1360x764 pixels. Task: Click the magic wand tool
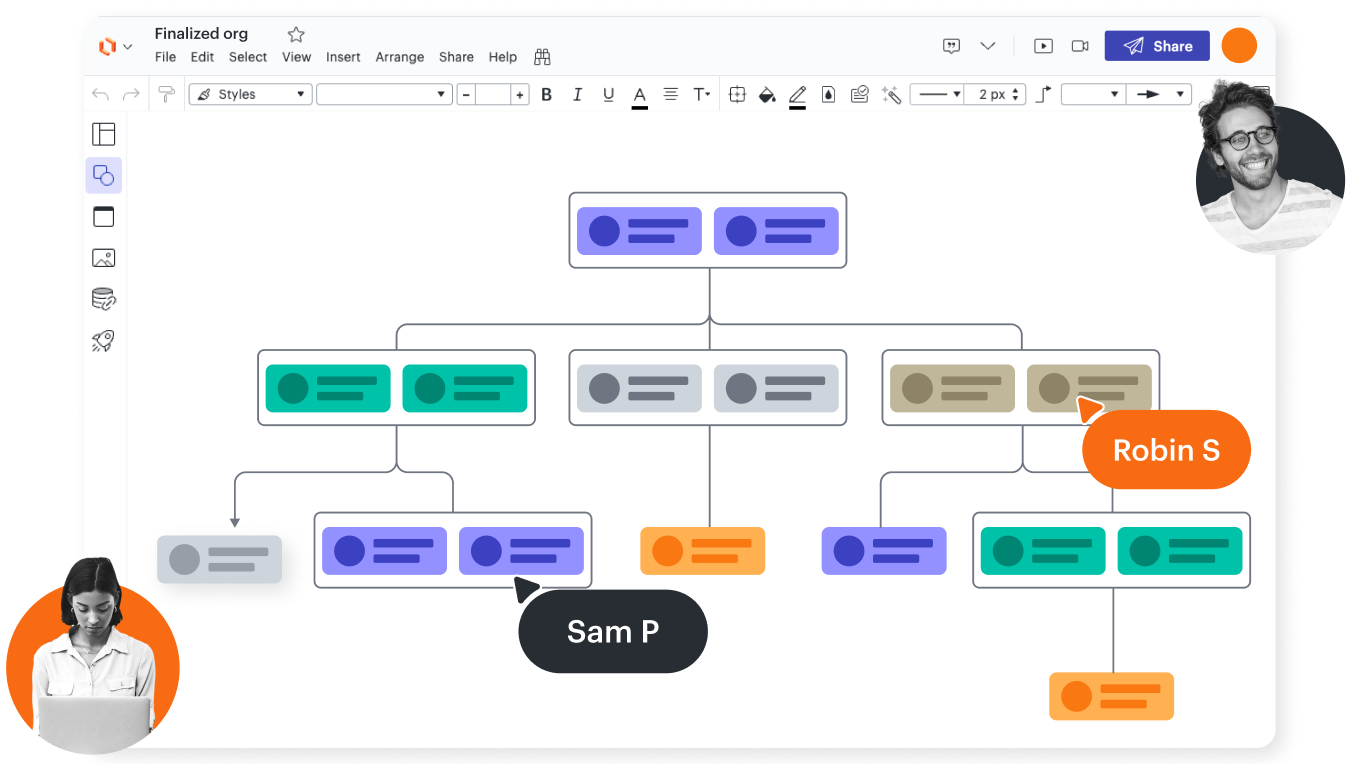pos(892,95)
